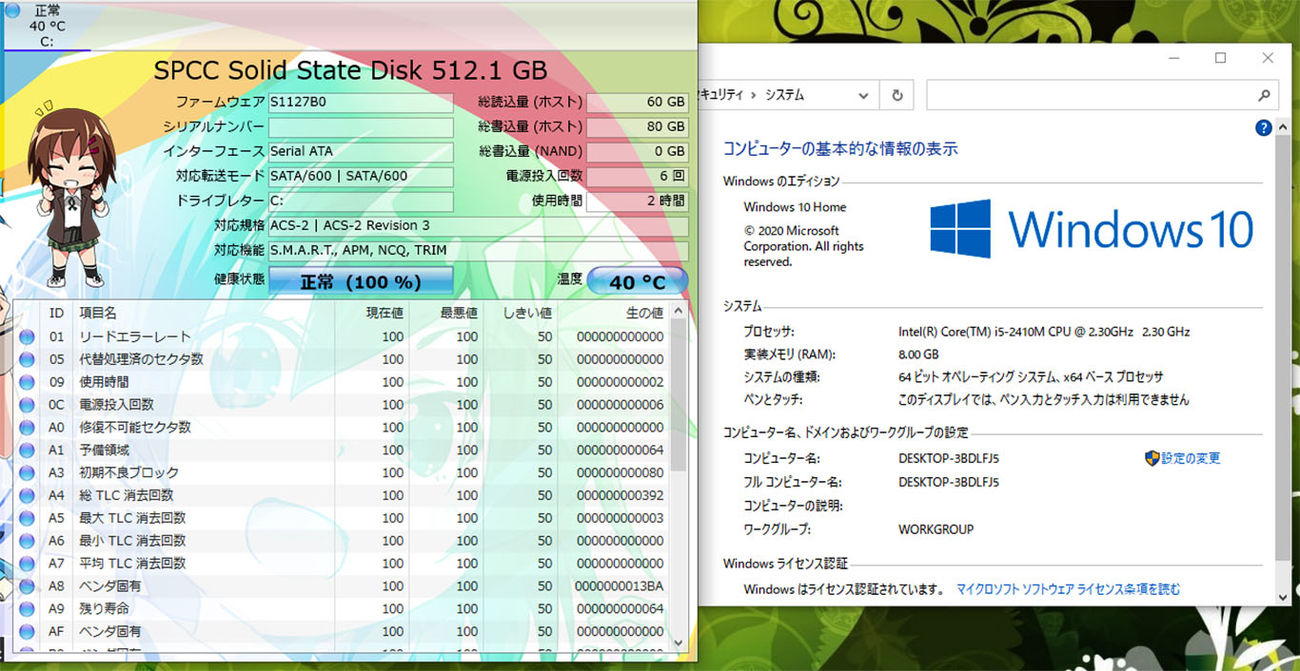Click the ID column header in SMART table
Screen dimensions: 1300x671
coord(57,313)
